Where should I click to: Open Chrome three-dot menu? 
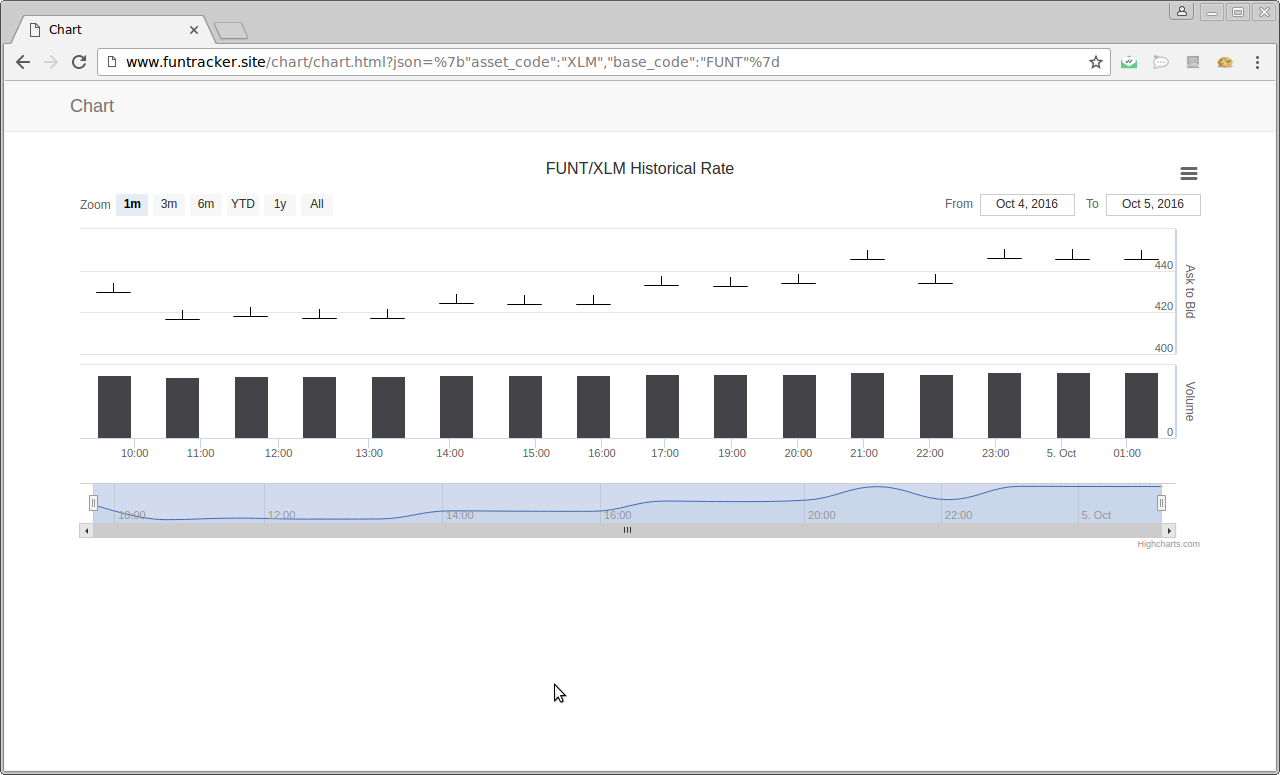click(x=1257, y=62)
